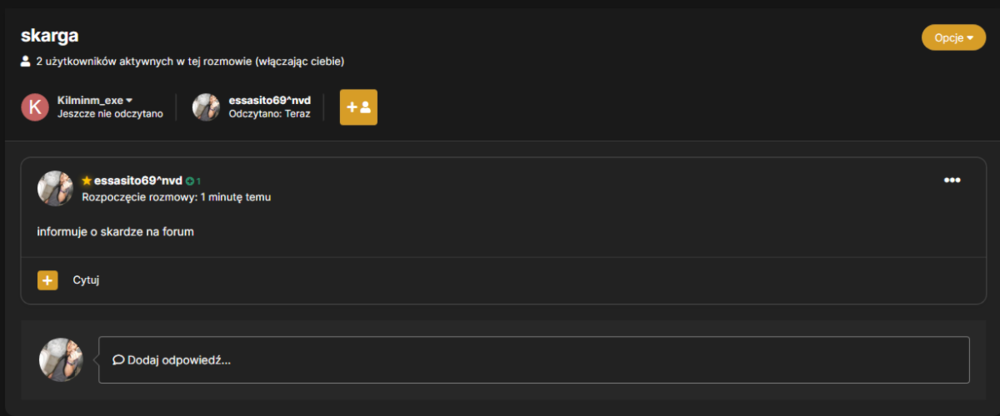Click essasito69^nvd name in participants list
Image resolution: width=1000 pixels, height=416 pixels.
pos(270,100)
